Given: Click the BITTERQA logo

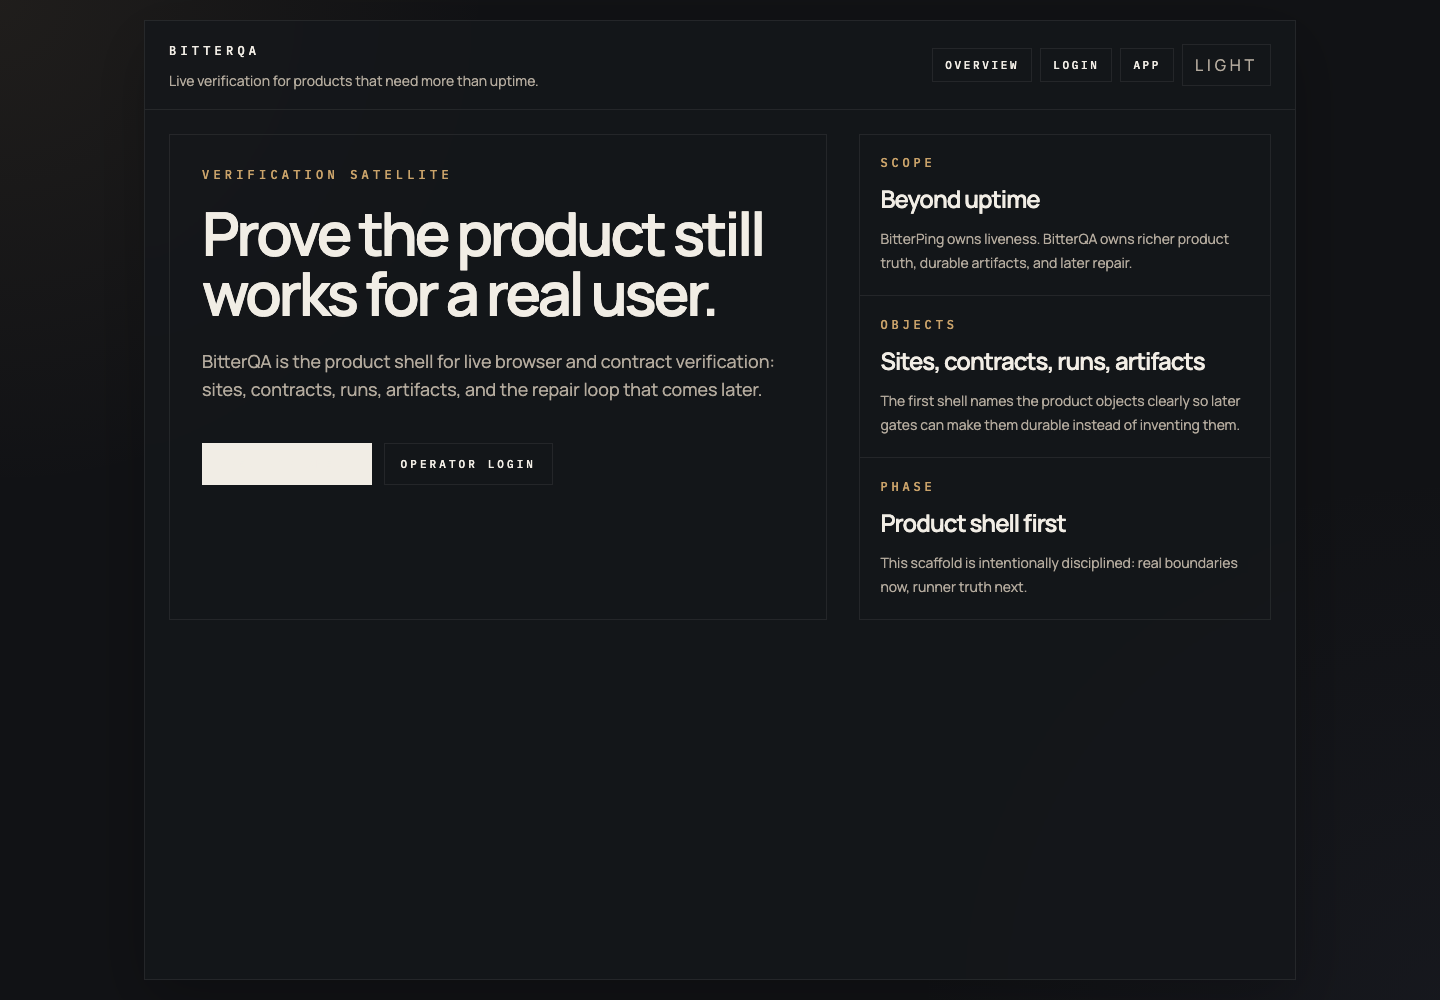Looking at the screenshot, I should 214,50.
